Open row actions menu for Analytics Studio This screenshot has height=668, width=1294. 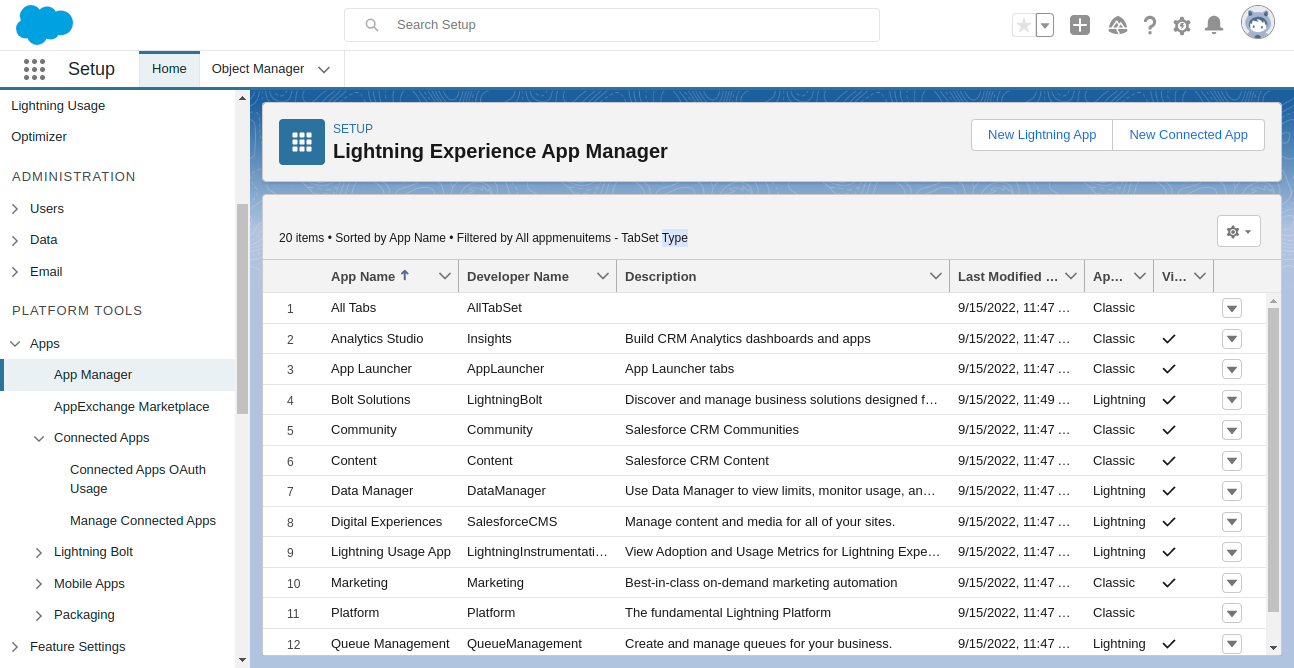pyautogui.click(x=1232, y=339)
